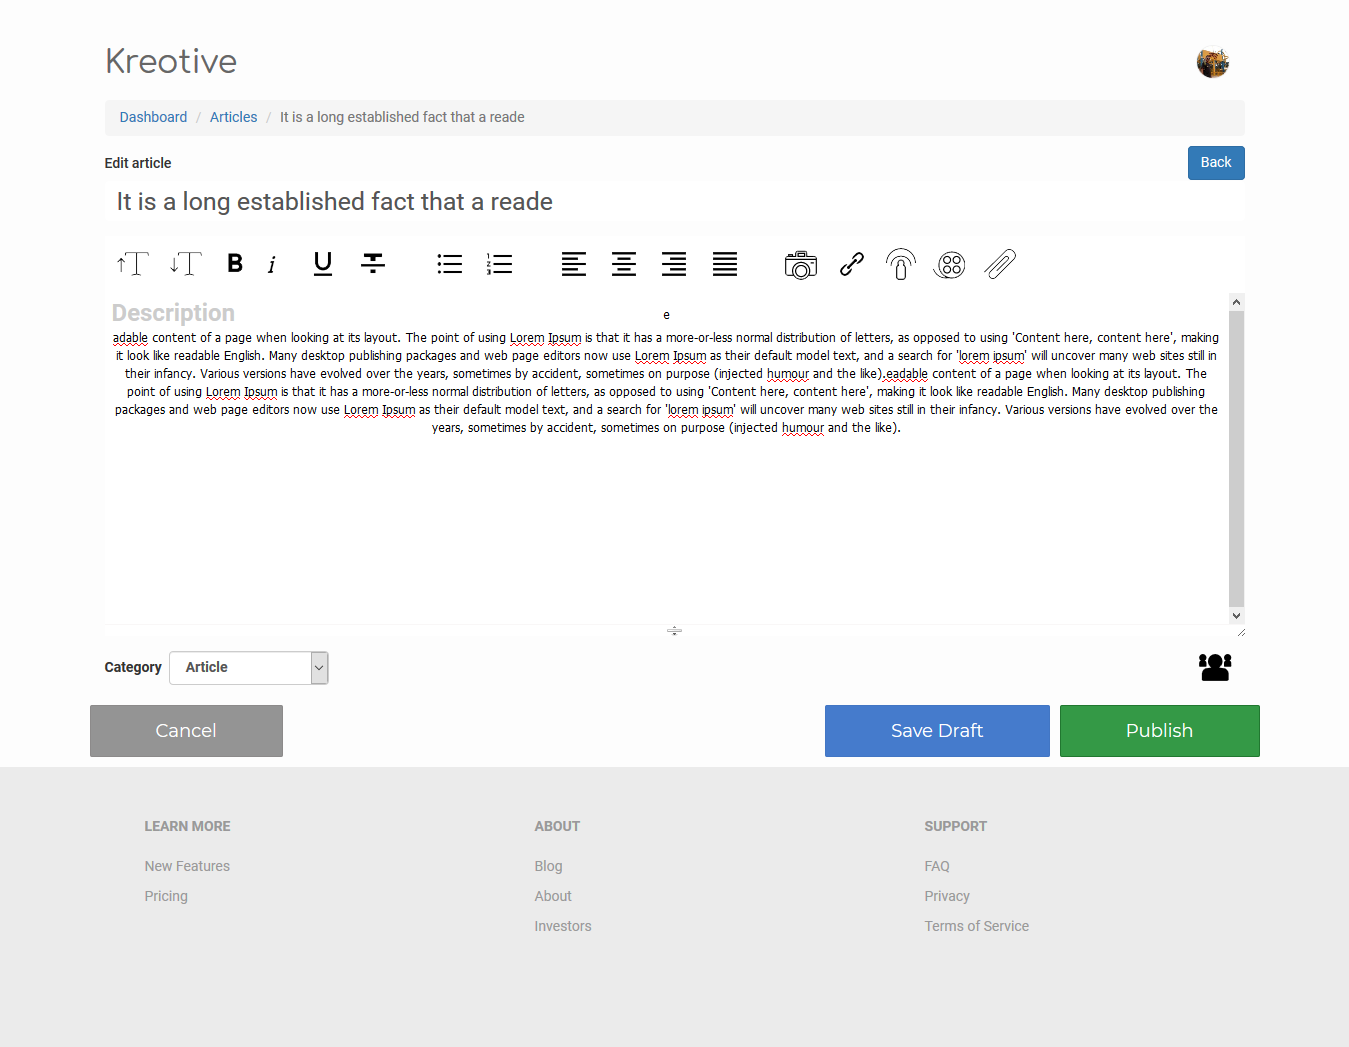Click the editor scrollbar down arrow

(x=1236, y=616)
